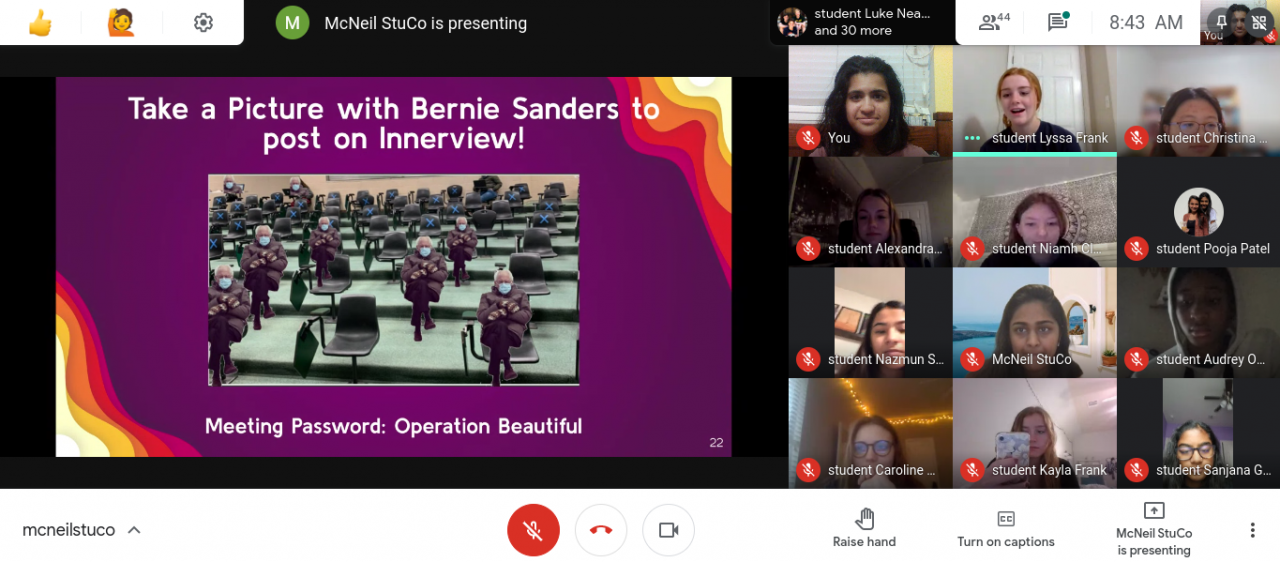Click muted mic icon beside student Niamh
Image resolution: width=1280 pixels, height=562 pixels.
[971, 249]
